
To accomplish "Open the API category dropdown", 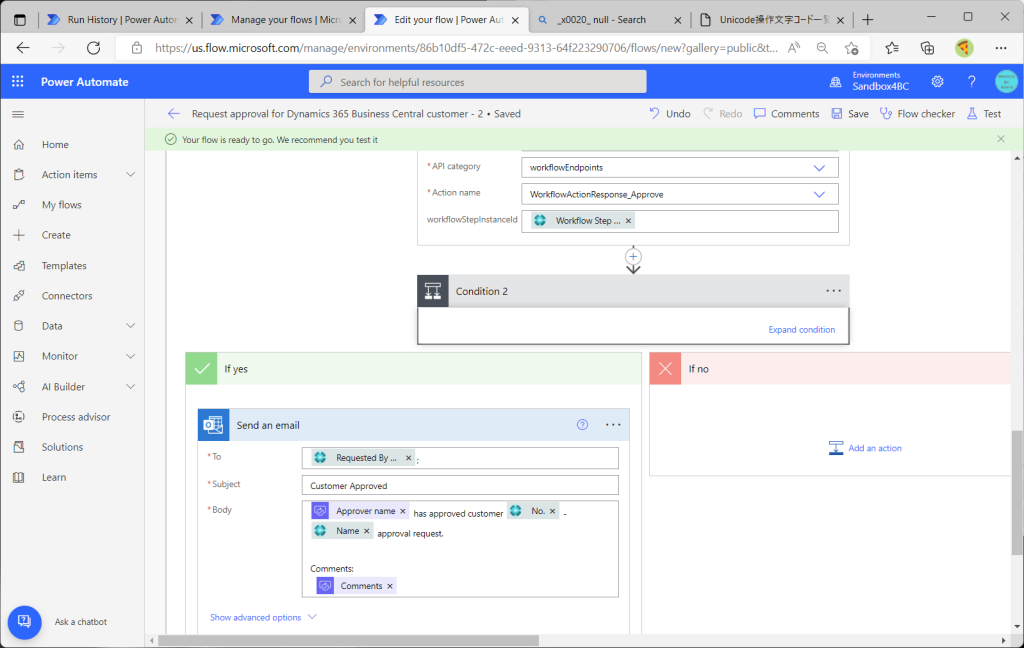I will pos(819,168).
